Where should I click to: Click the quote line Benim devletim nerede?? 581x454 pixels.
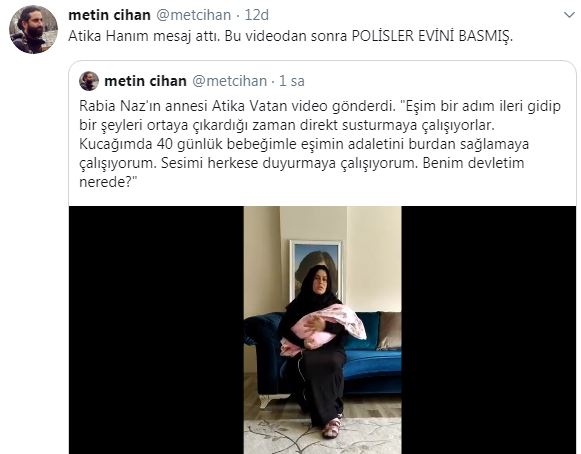pos(302,172)
